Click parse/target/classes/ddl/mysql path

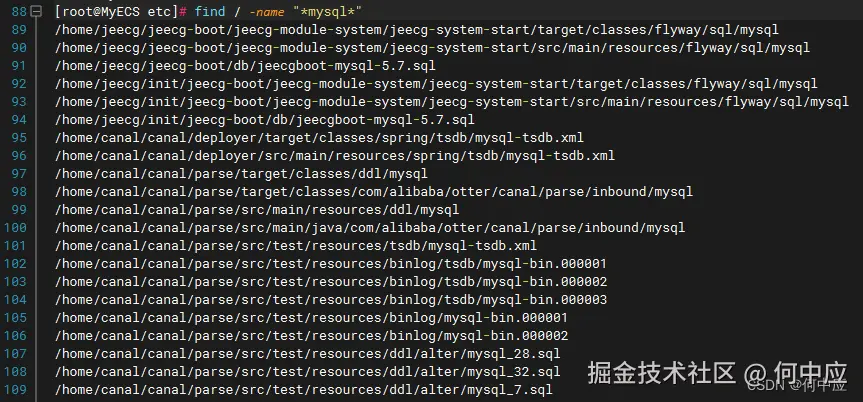tap(241, 173)
